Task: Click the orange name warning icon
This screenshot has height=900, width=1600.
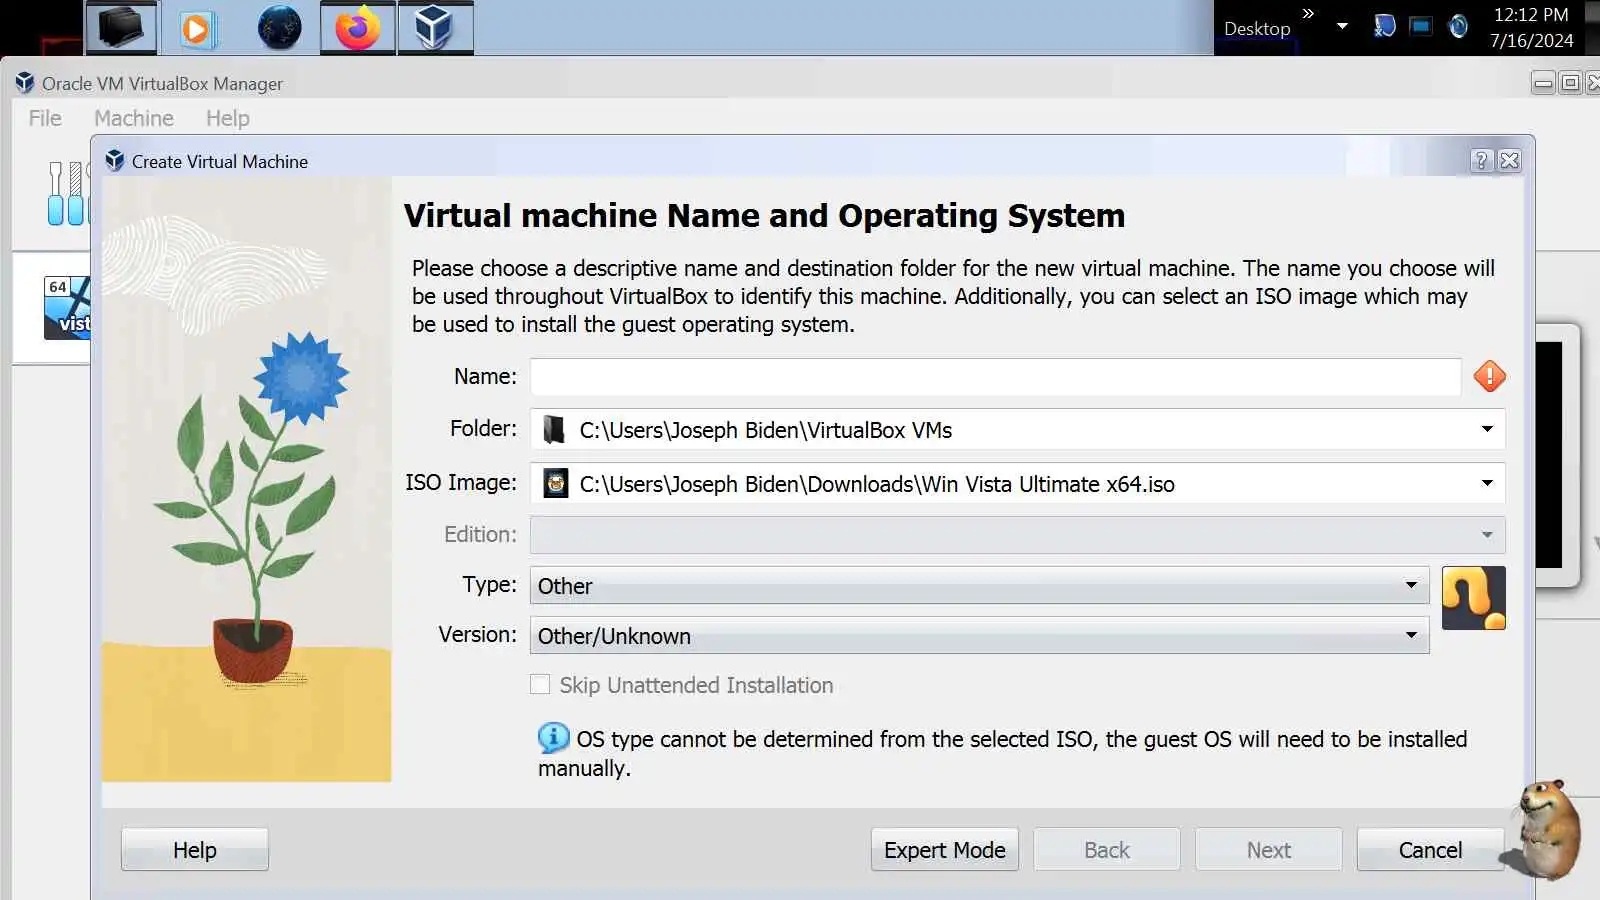Action: pyautogui.click(x=1489, y=376)
